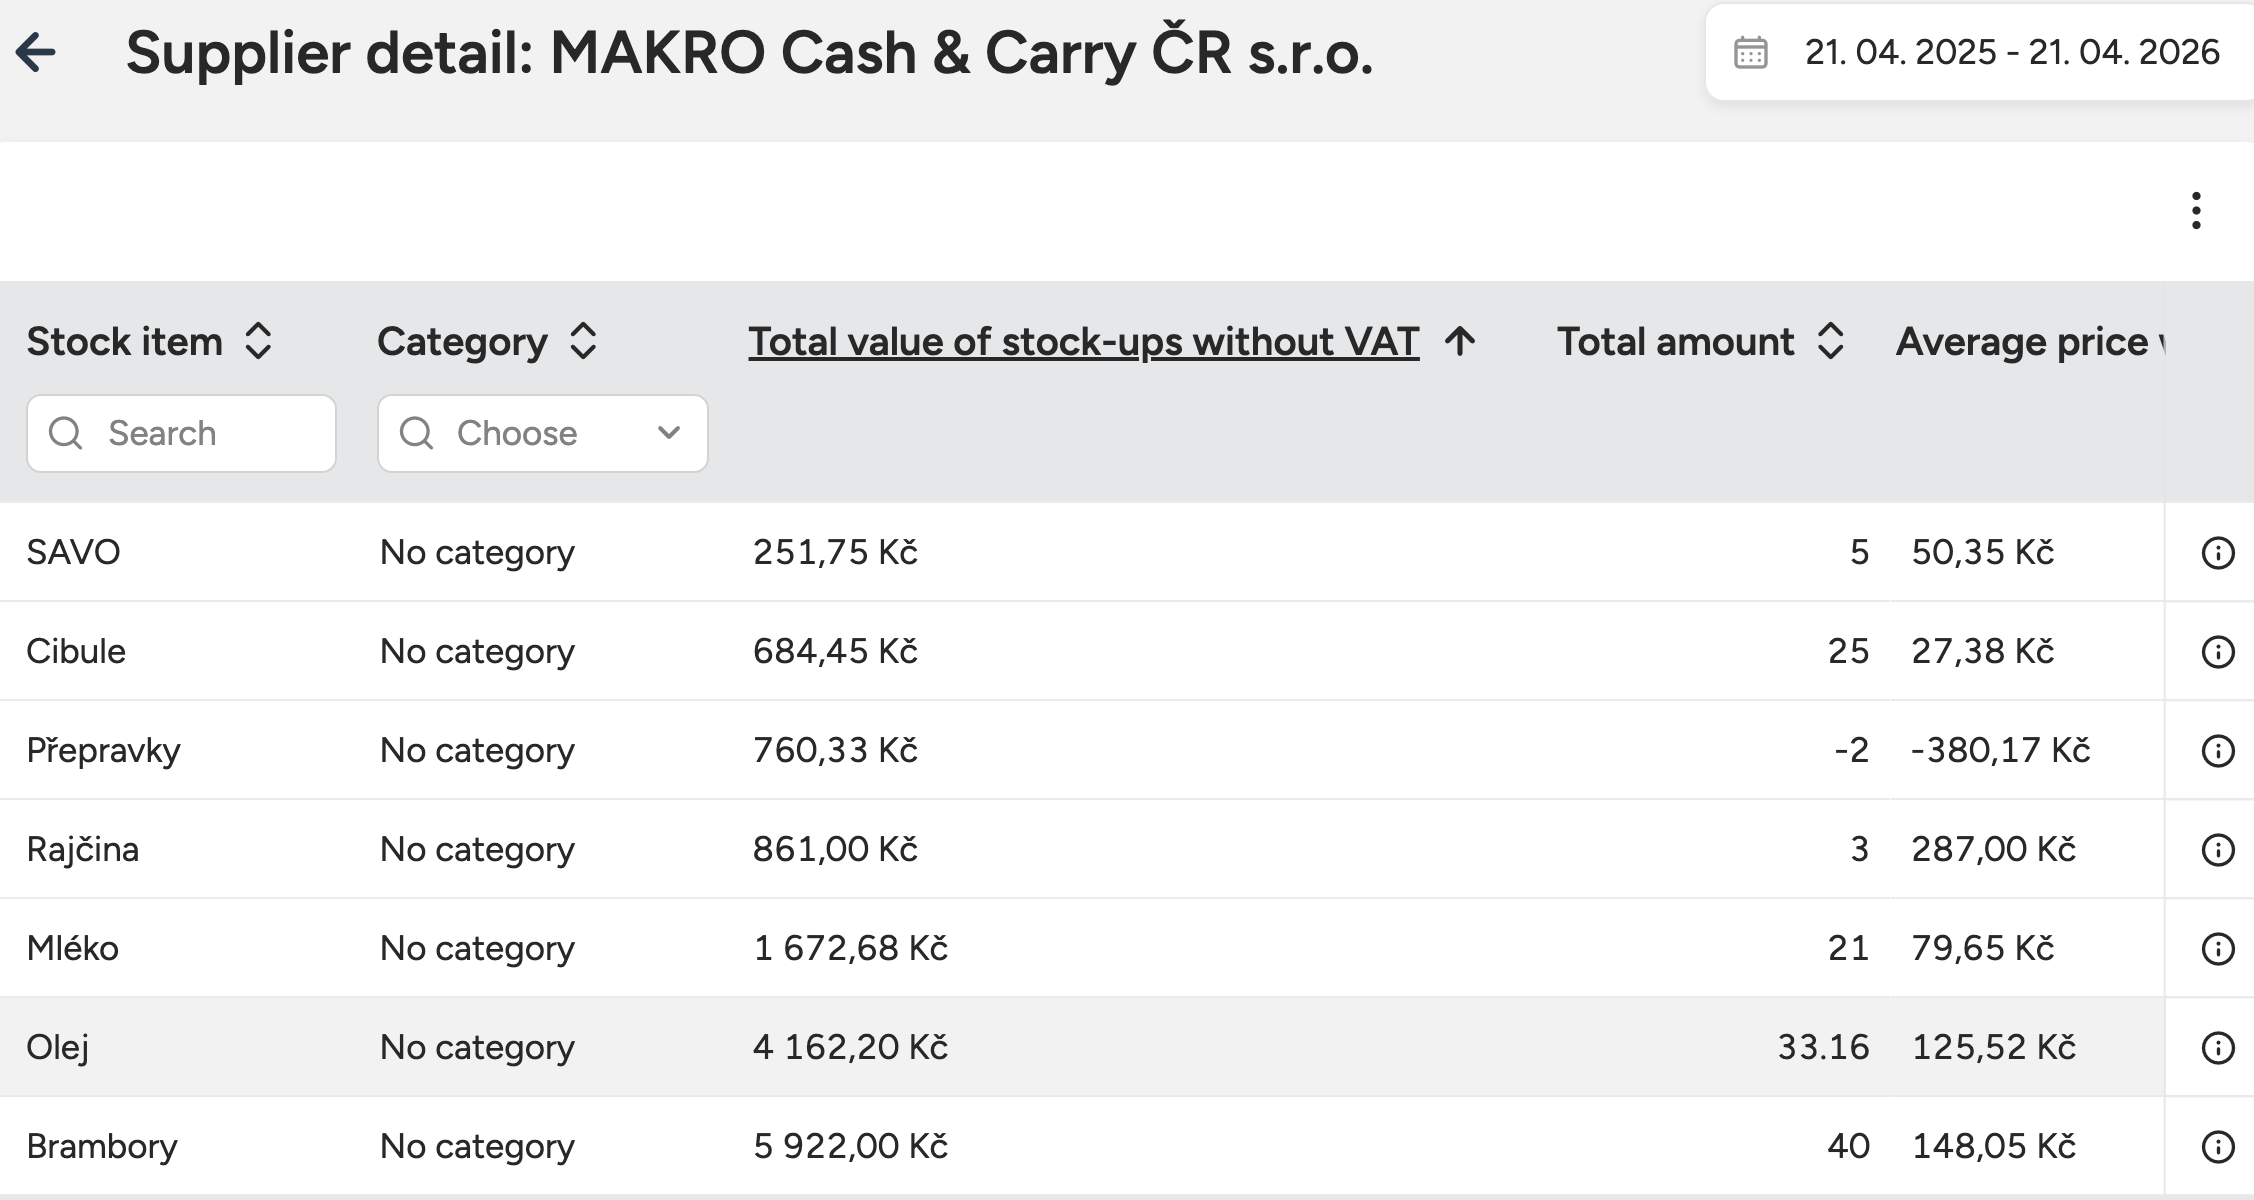Focus the Stock item Search field
Viewport: 2254px width, 1200px height.
(182, 434)
